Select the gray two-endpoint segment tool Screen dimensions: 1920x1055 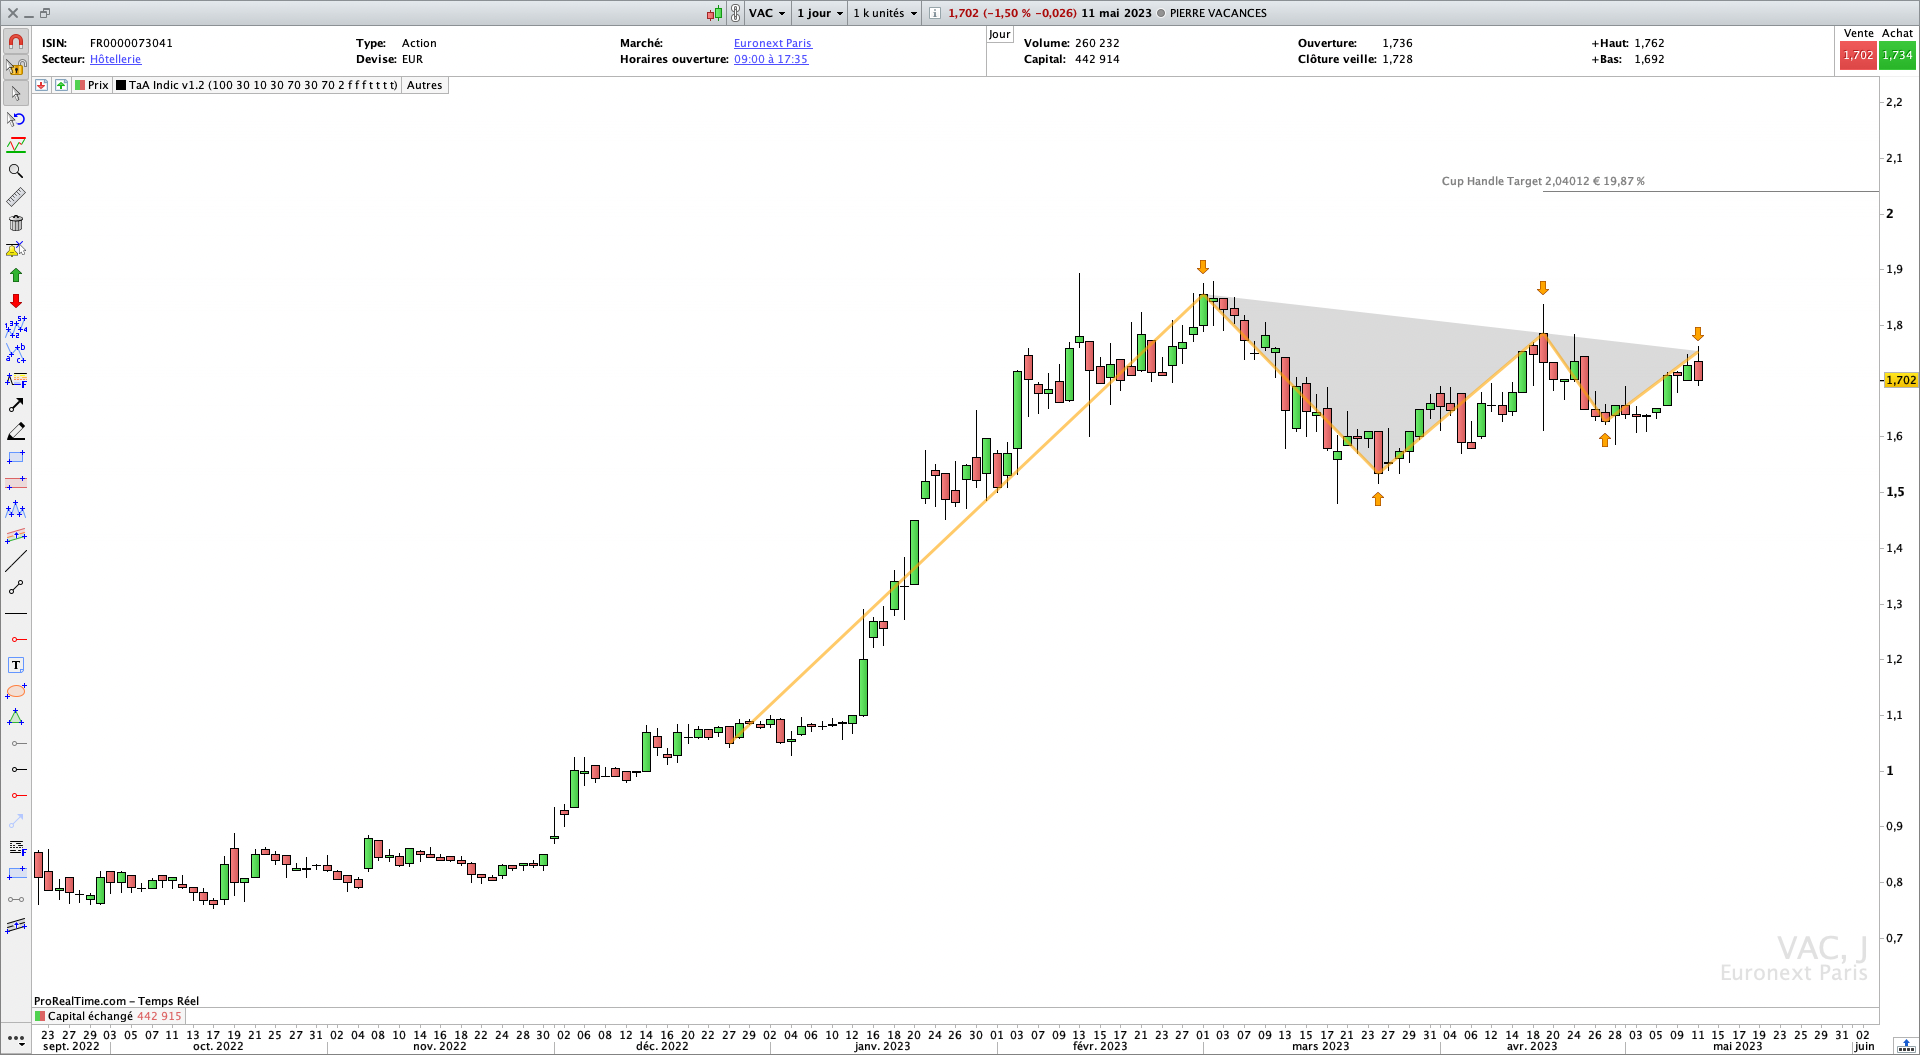[16, 899]
